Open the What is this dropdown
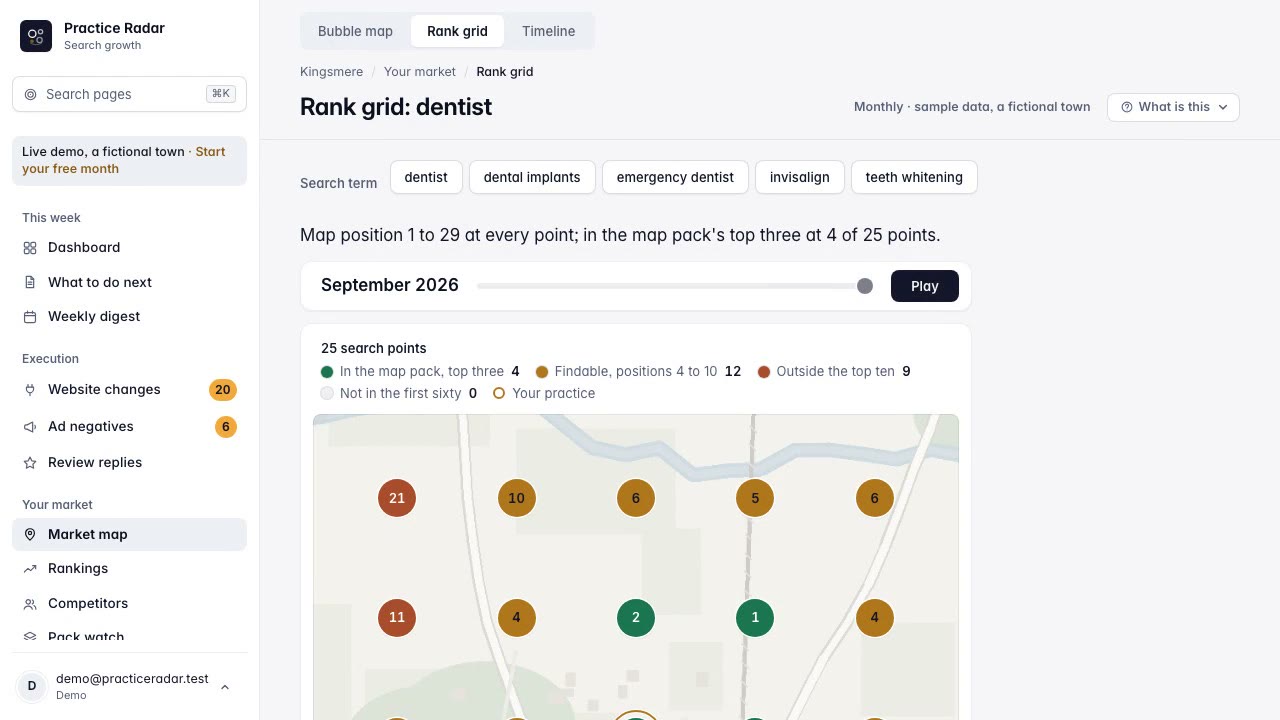This screenshot has height=720, width=1280. pyautogui.click(x=1173, y=107)
